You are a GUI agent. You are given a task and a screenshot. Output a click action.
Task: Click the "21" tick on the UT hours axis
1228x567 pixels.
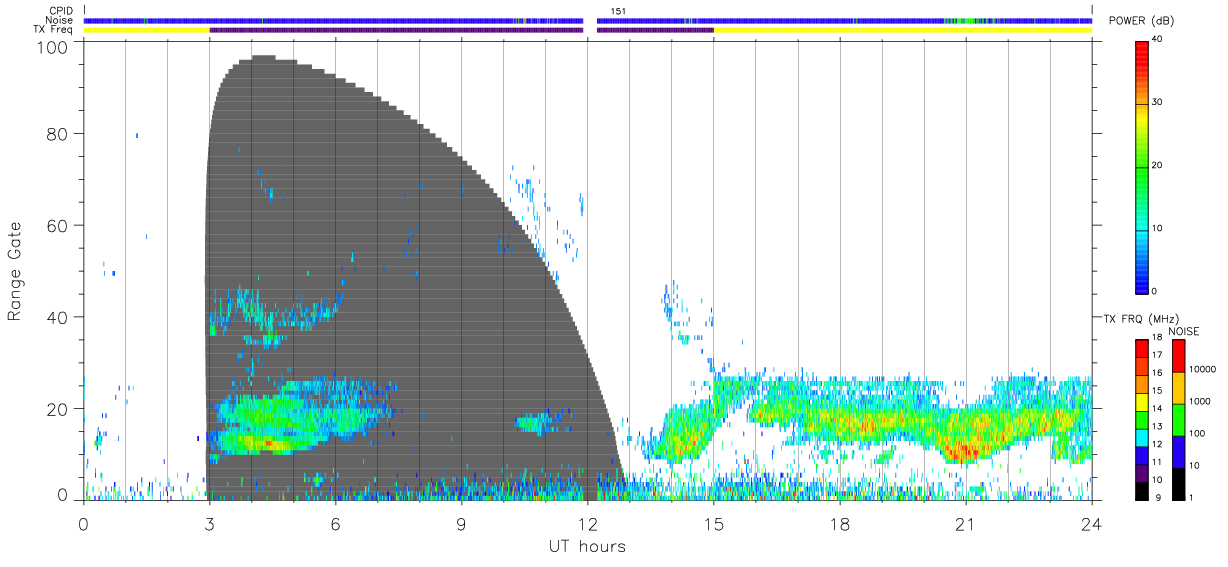(x=966, y=524)
